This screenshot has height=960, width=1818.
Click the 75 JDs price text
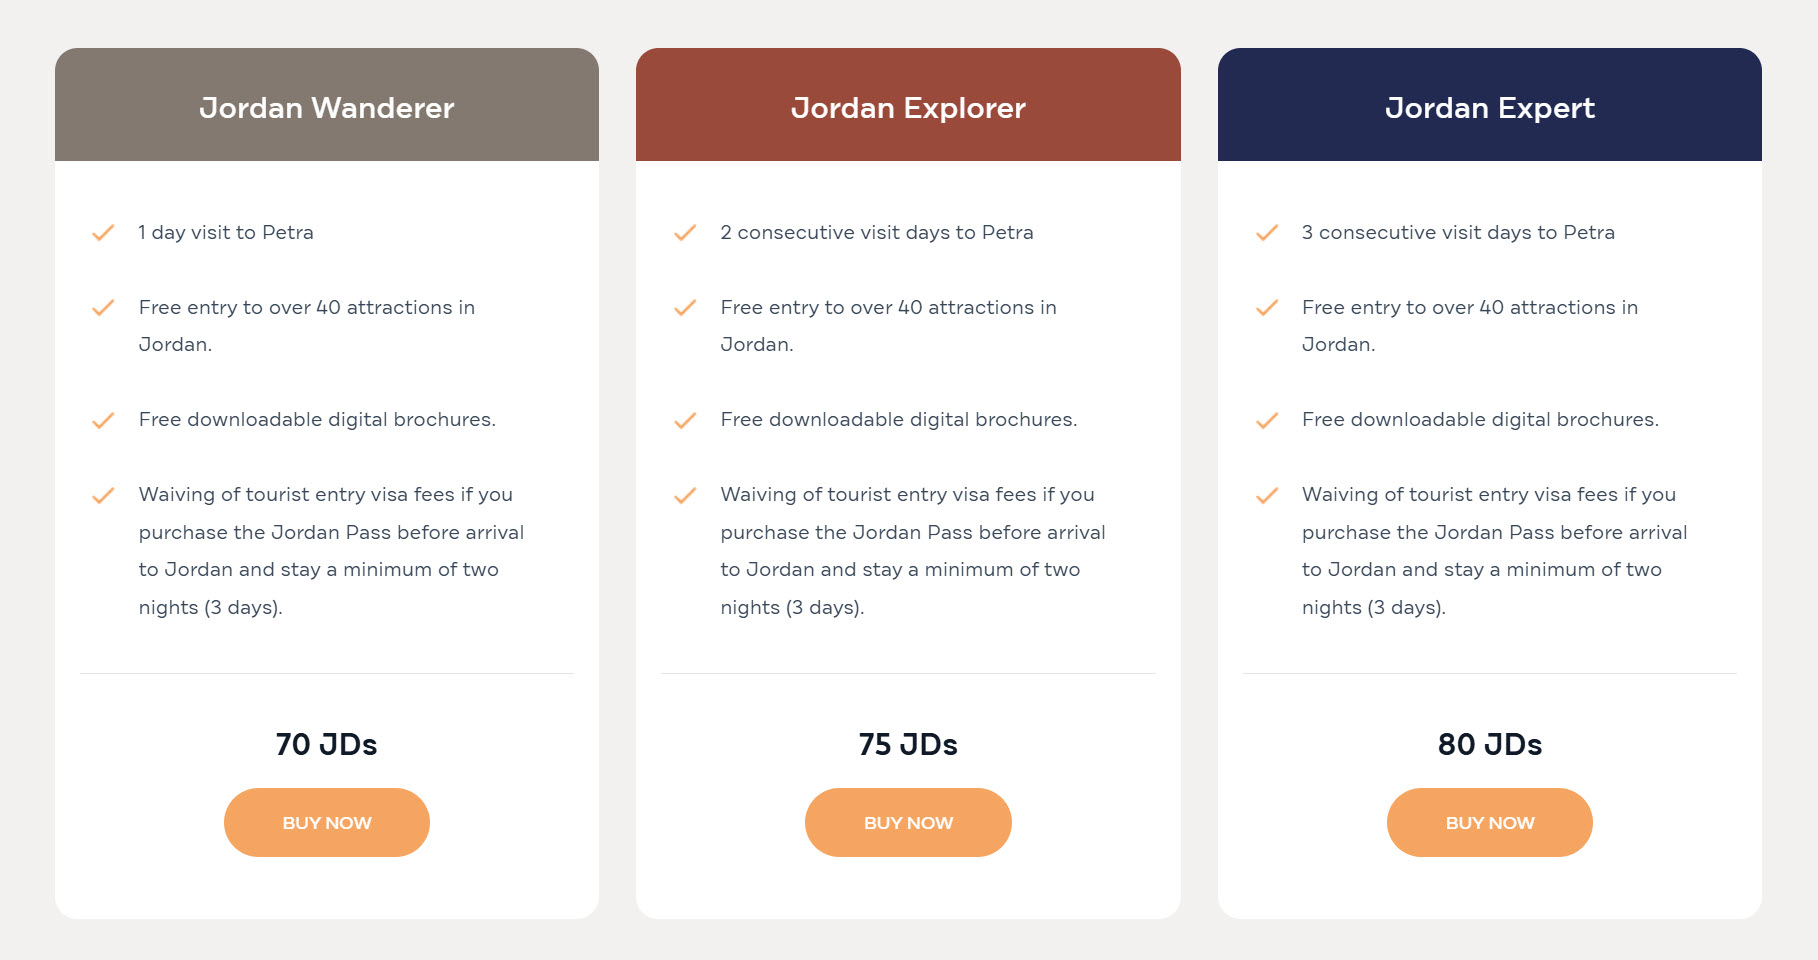coord(908,744)
